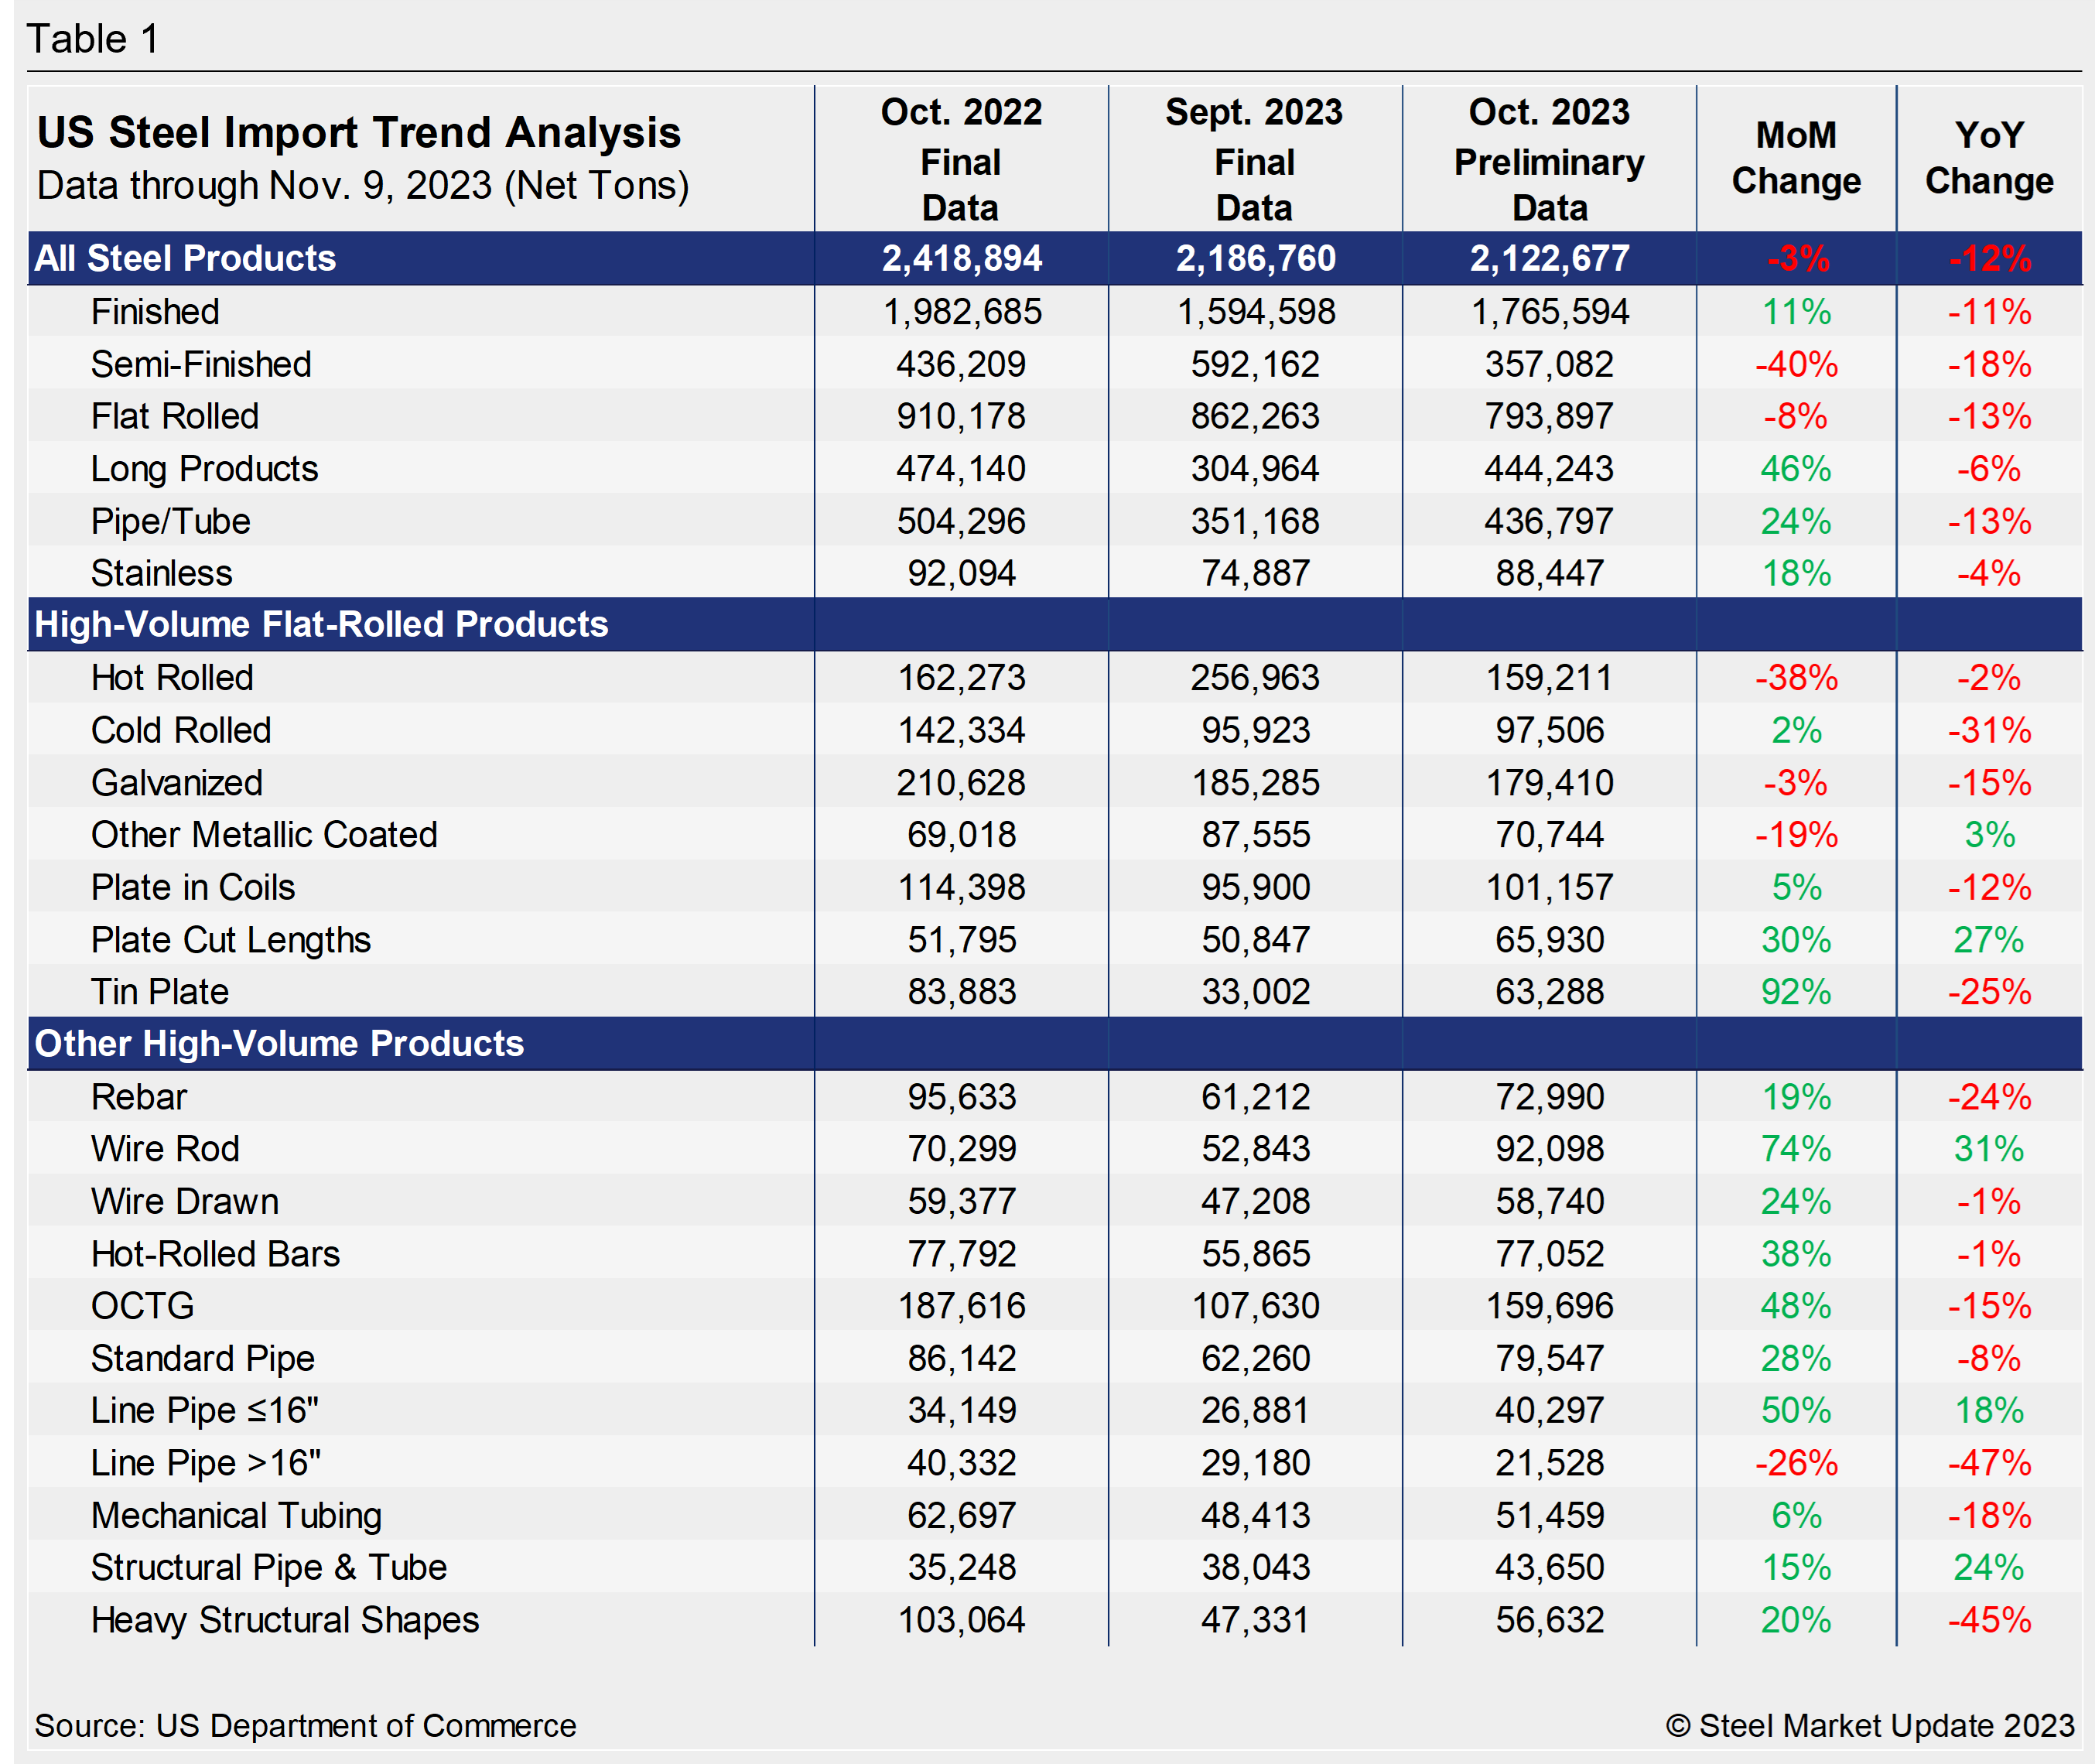This screenshot has width=2095, height=1764.
Task: Click the Source: US Department of Commerce text
Action: click(305, 1725)
